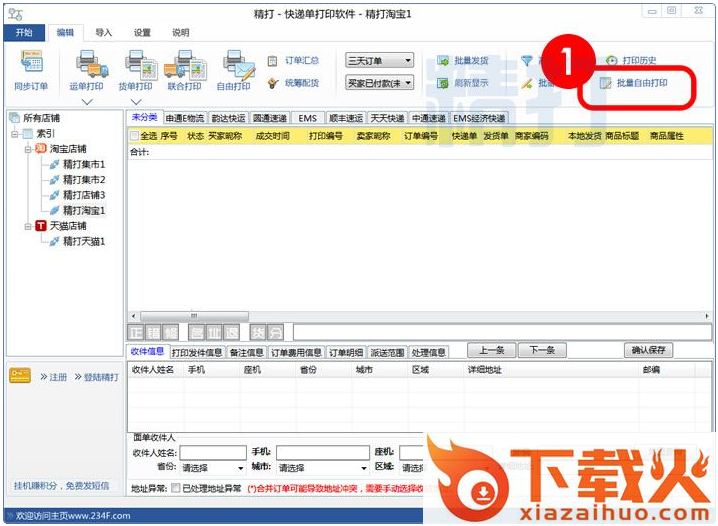Click the 同步订单 sync orders icon
Viewport: 718px width, 526px height.
pyautogui.click(x=31, y=62)
